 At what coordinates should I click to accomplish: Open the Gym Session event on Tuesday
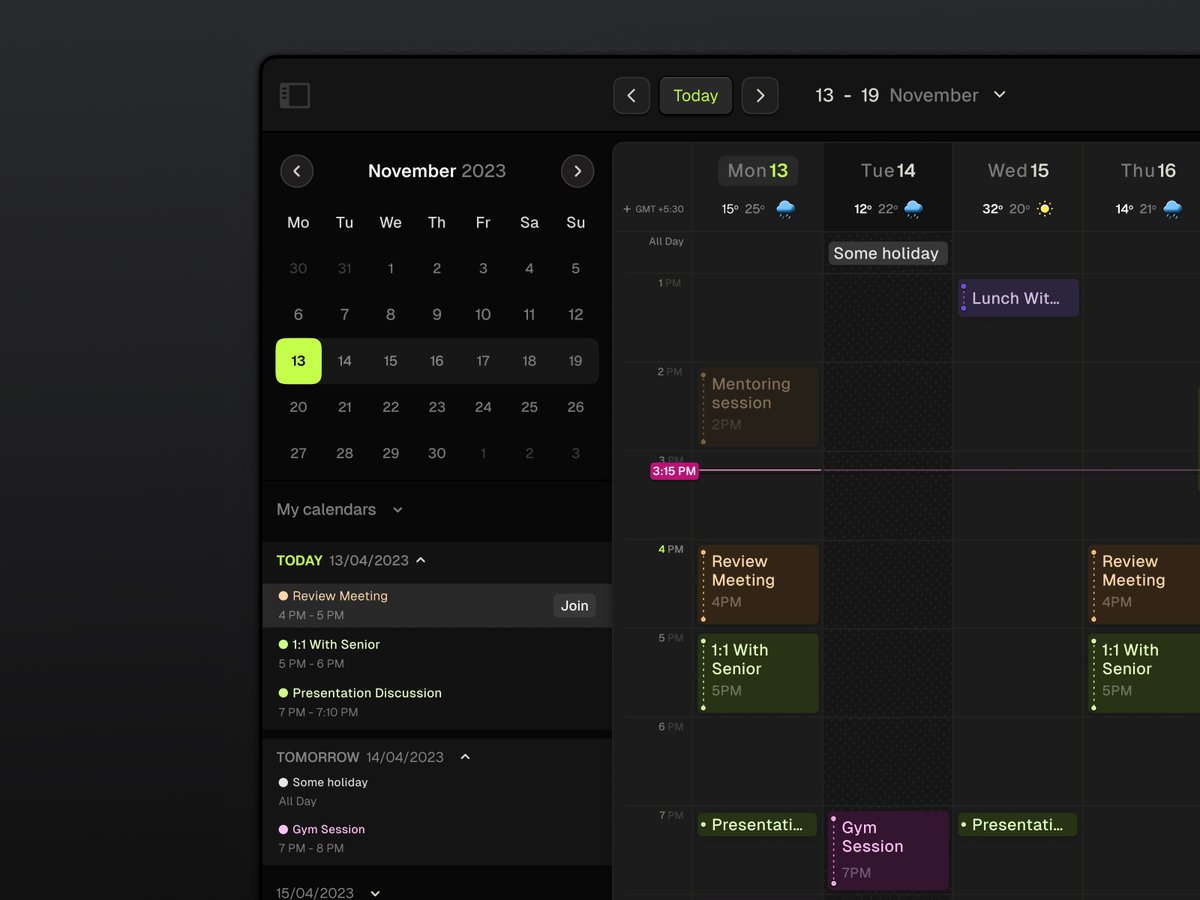888,850
